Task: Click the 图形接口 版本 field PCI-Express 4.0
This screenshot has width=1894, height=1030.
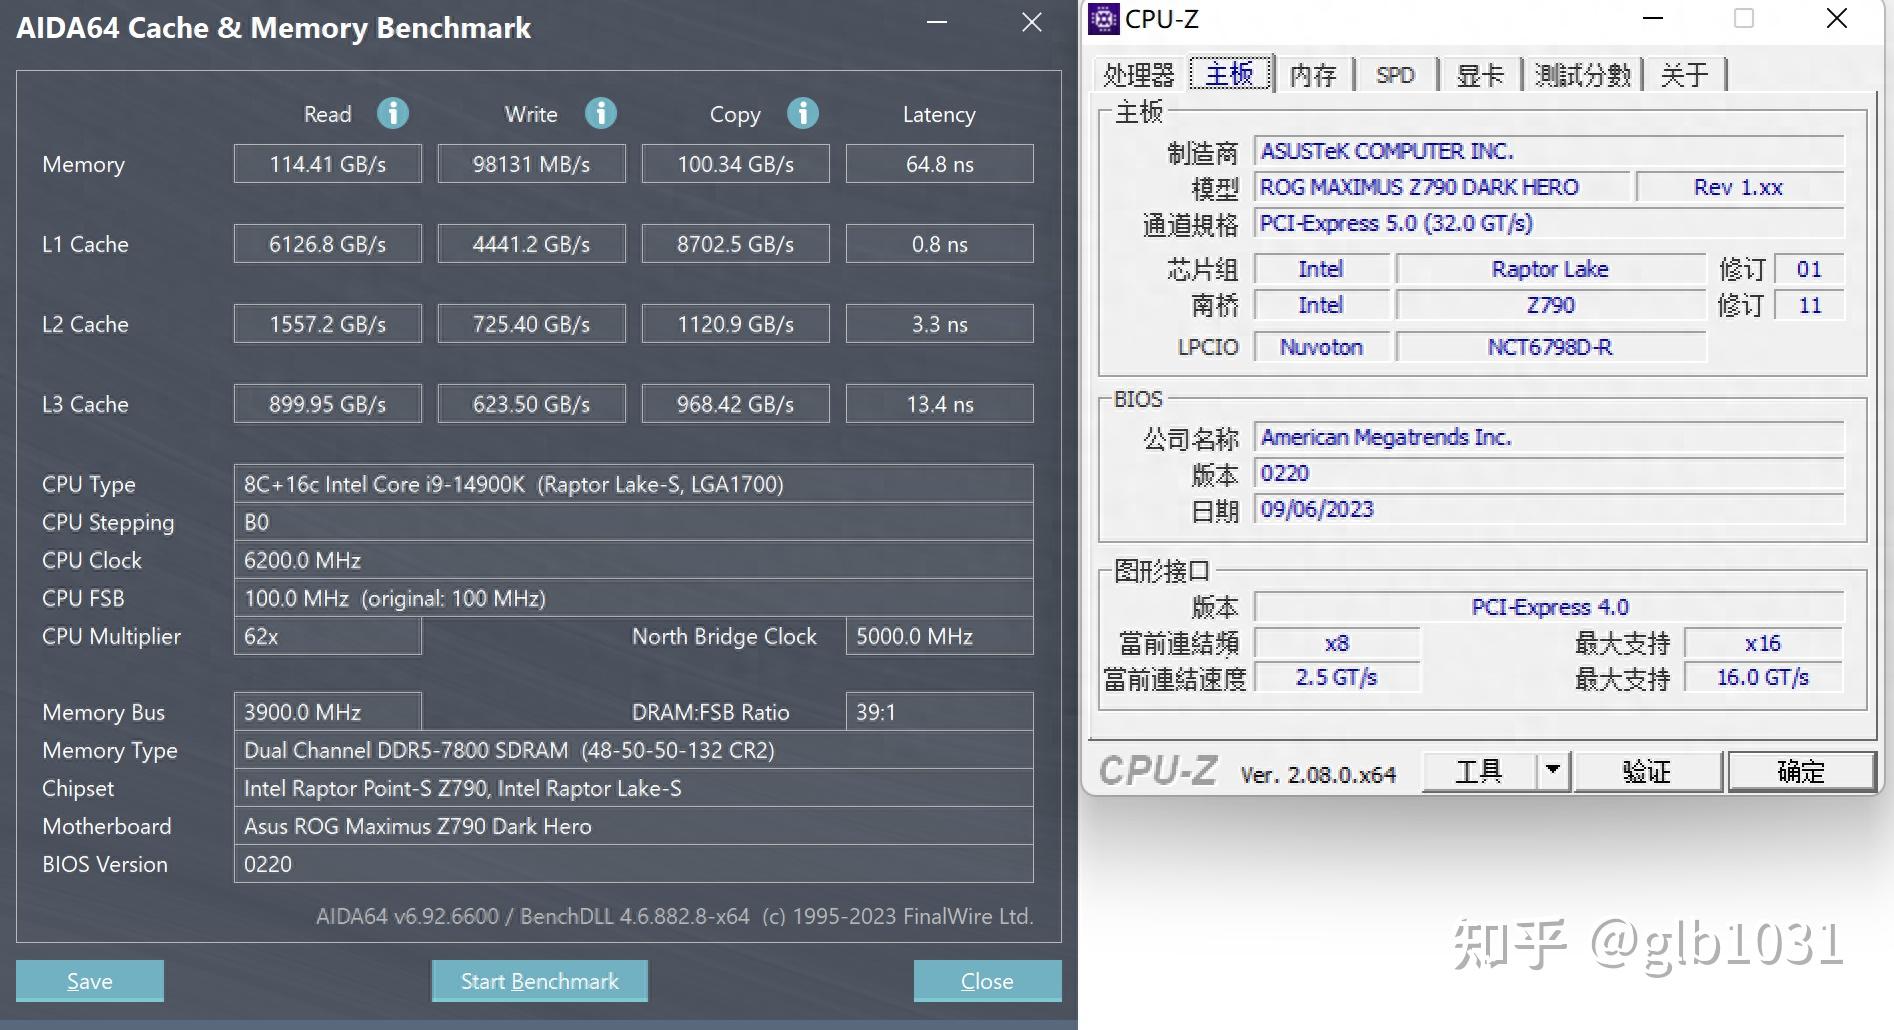Action: 1550,607
